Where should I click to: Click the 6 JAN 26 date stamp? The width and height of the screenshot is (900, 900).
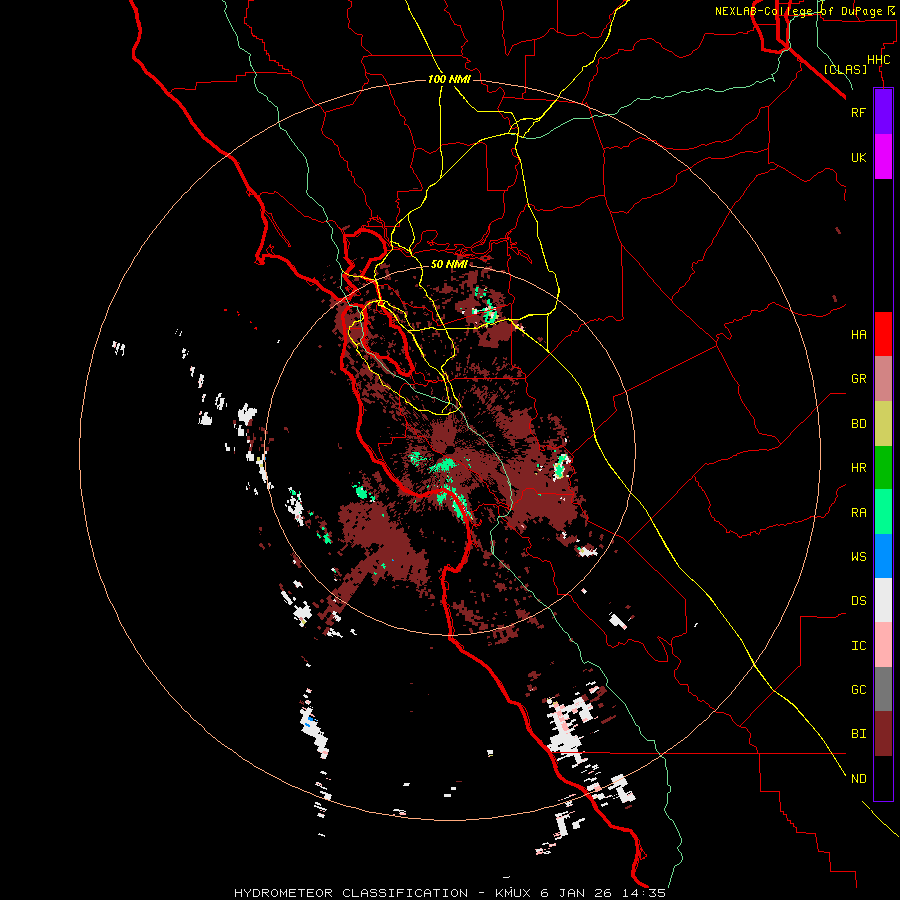tap(578, 893)
